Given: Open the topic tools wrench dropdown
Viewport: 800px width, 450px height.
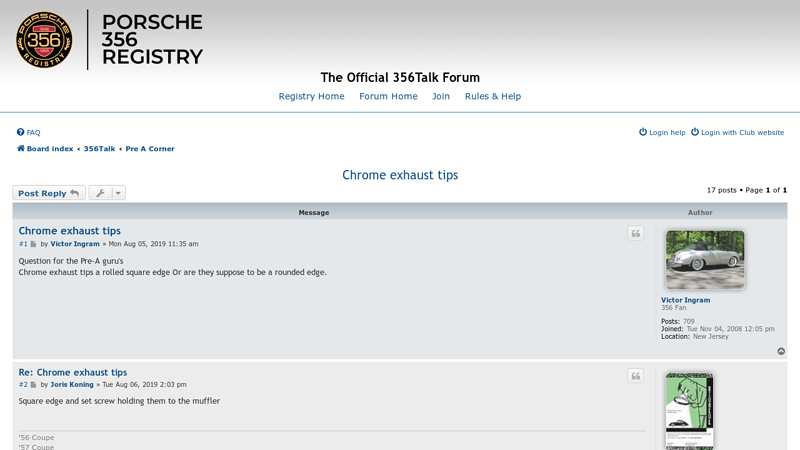Looking at the screenshot, I should coord(107,193).
